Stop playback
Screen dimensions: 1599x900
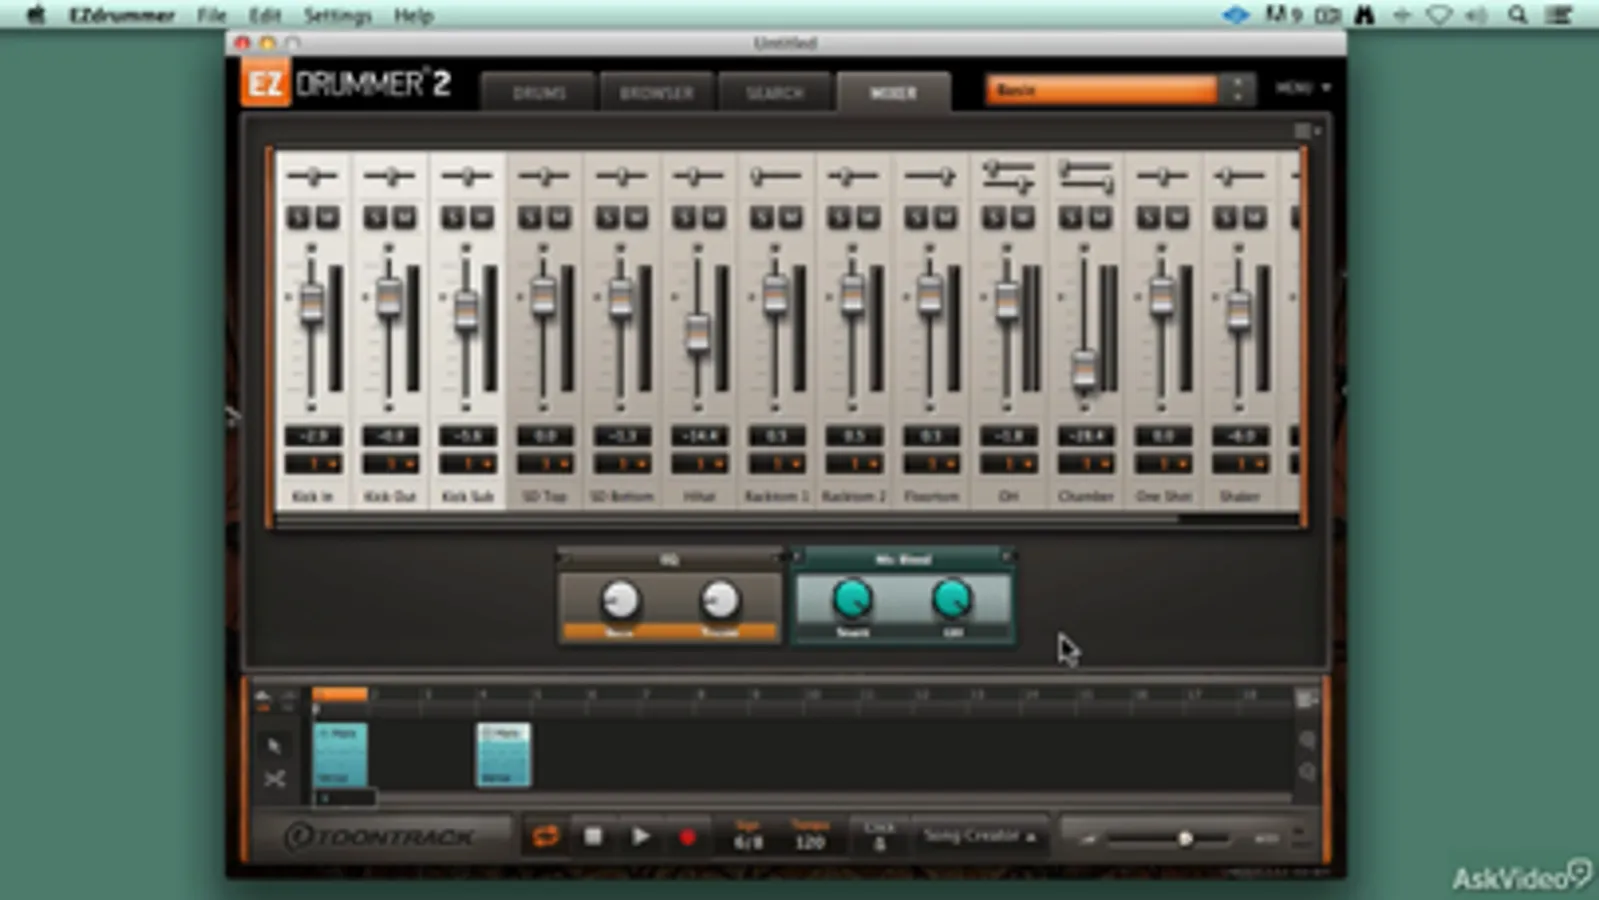click(x=593, y=836)
